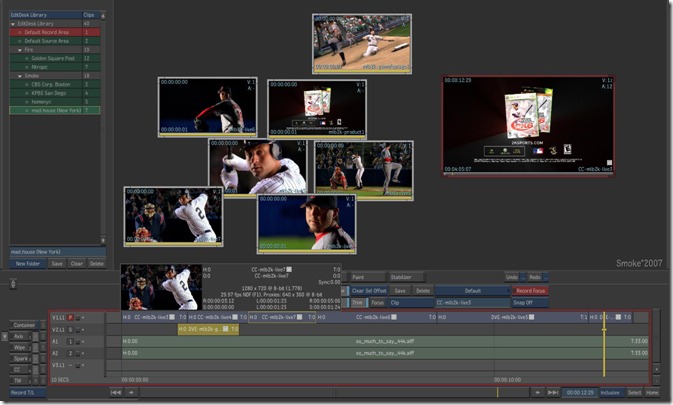The height and width of the screenshot is (405, 673).
Task: Click the library Save button
Action: pos(57,263)
